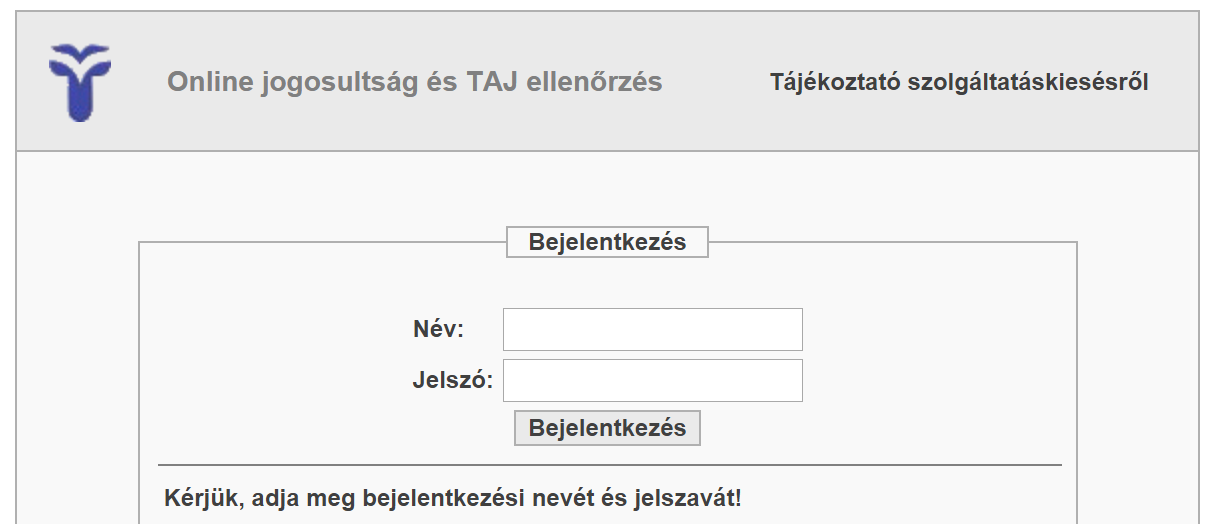Click the Online jogosultság és TAJ ellenőrzés heading
The image size is (1213, 524).
click(415, 82)
